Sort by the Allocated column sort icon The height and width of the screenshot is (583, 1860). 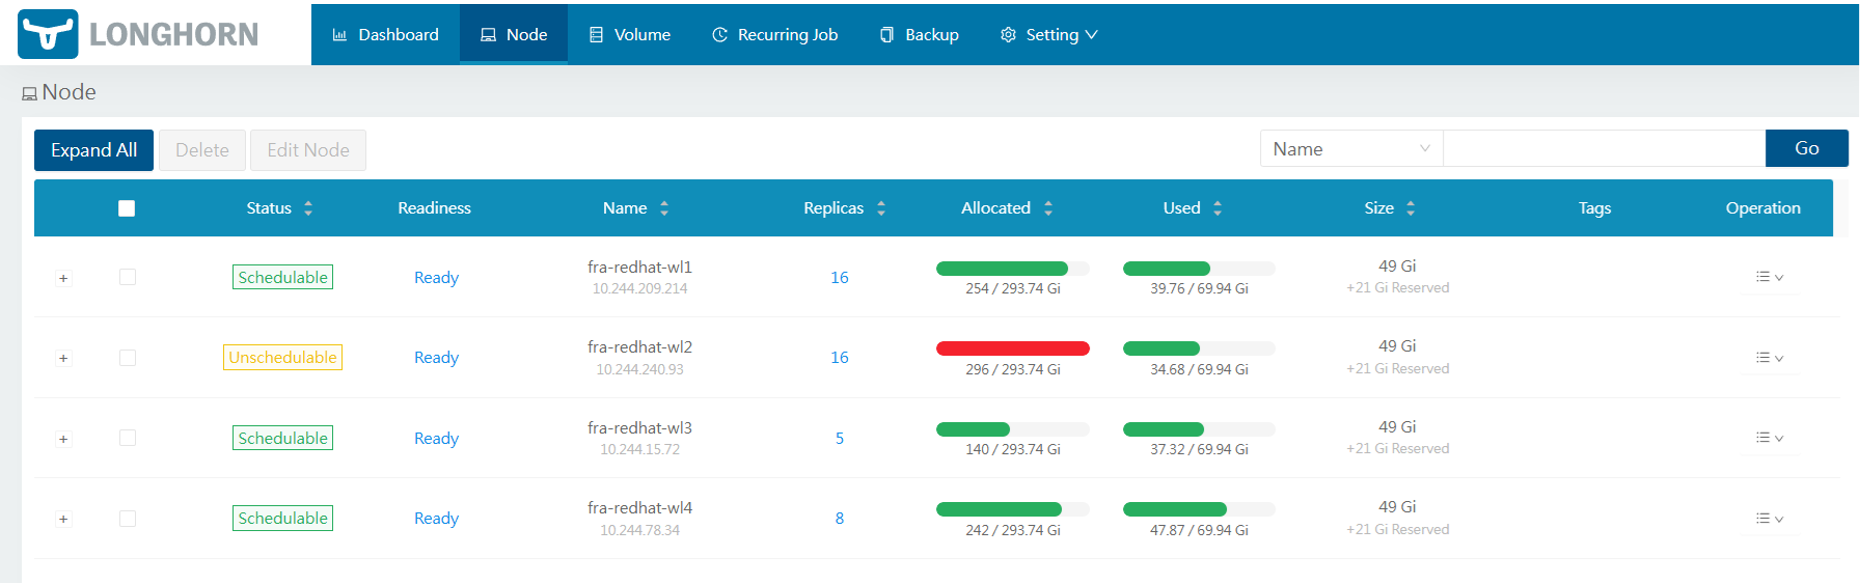point(1048,208)
